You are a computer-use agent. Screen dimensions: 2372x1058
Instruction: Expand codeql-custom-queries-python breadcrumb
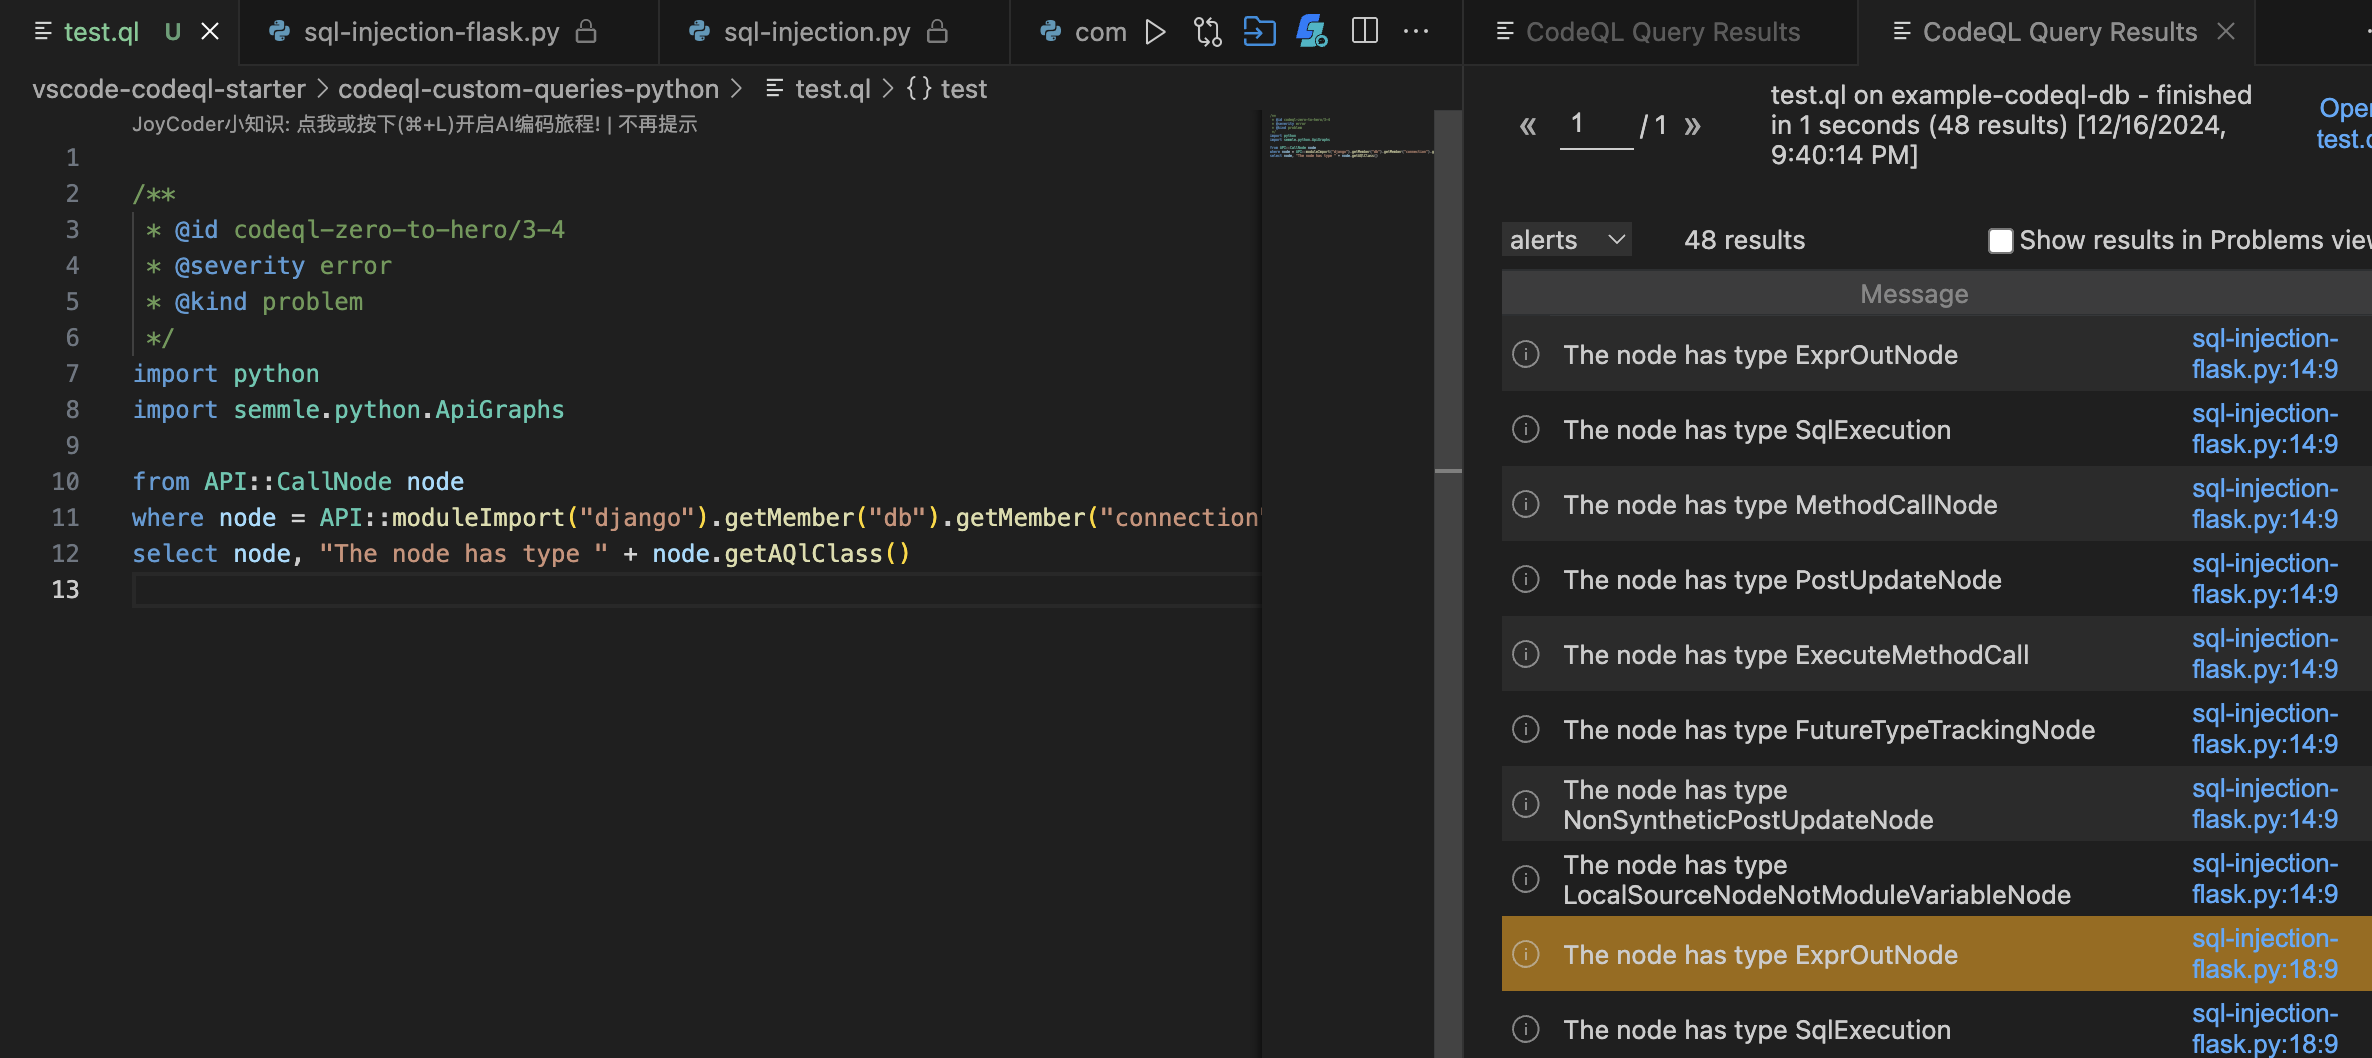[x=528, y=89]
